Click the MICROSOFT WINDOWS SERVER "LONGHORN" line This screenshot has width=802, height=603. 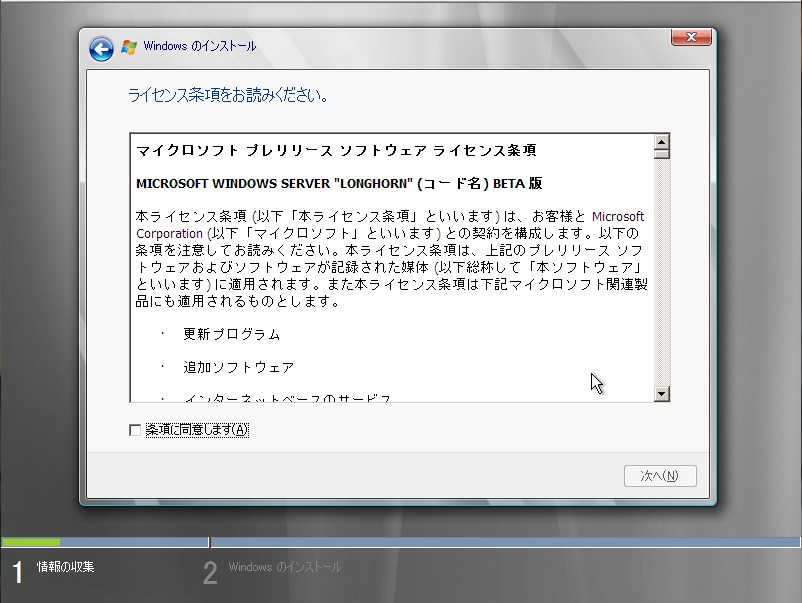click(x=339, y=184)
